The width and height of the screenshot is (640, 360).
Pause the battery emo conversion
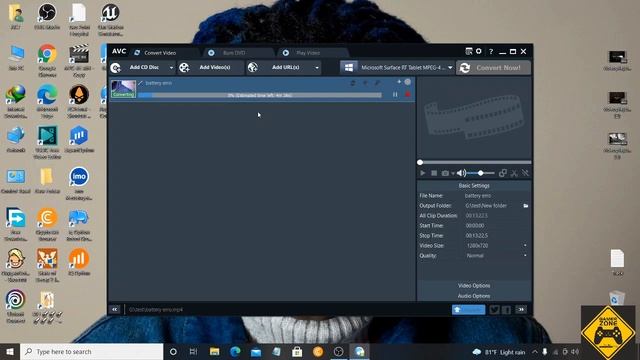395,95
